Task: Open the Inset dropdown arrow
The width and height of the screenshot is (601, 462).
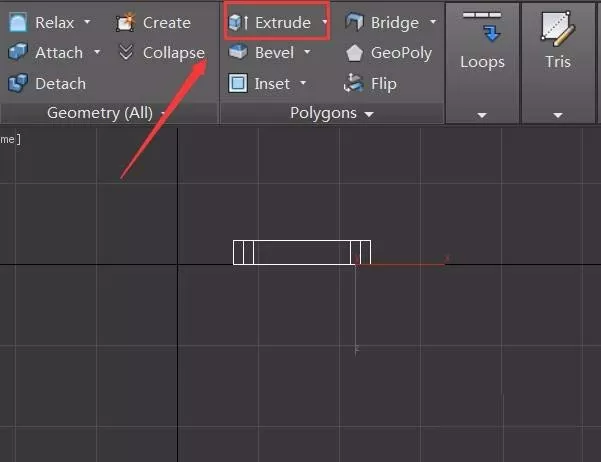Action: point(303,82)
